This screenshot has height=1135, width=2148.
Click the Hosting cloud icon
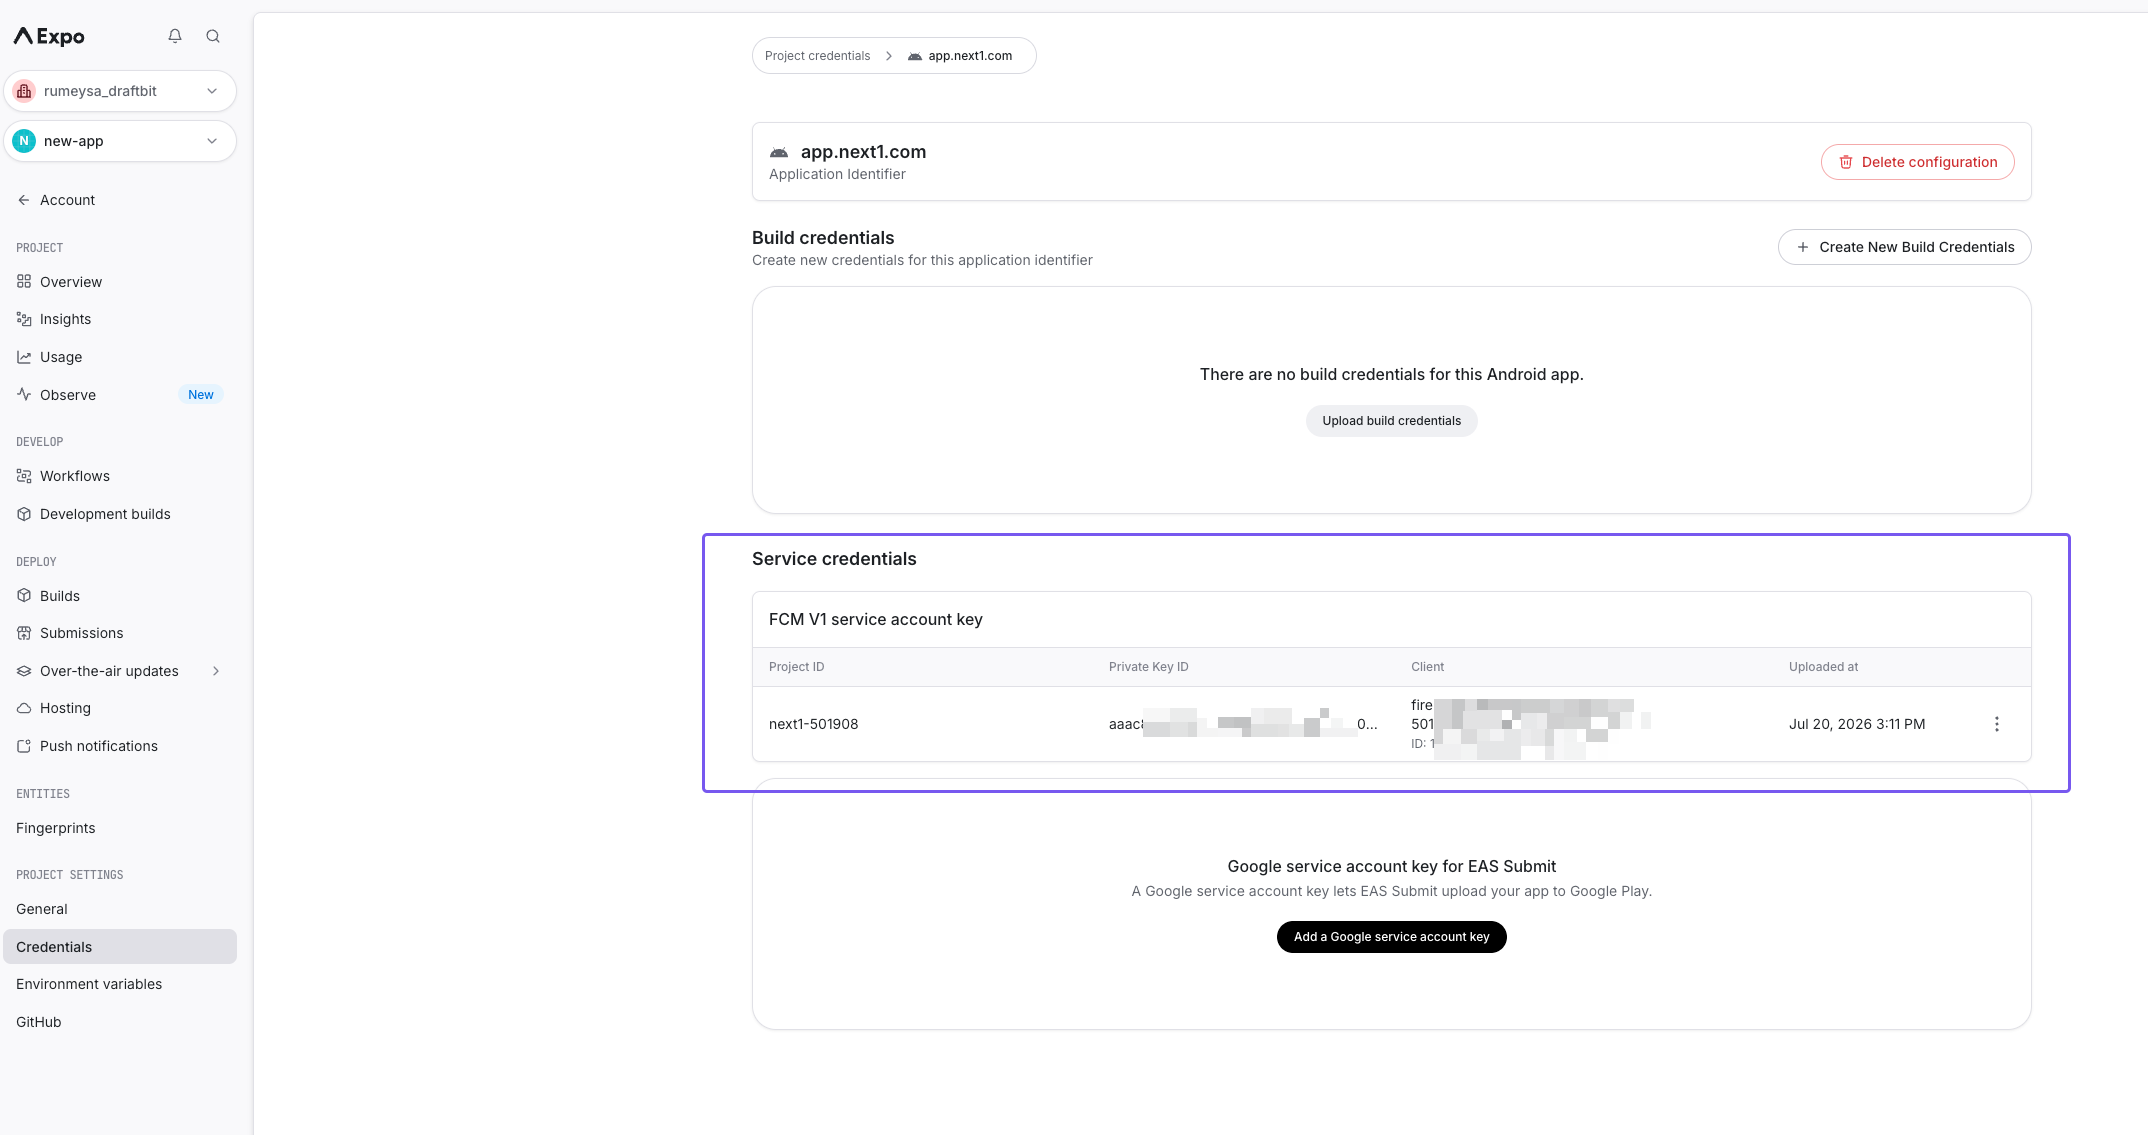(x=24, y=708)
